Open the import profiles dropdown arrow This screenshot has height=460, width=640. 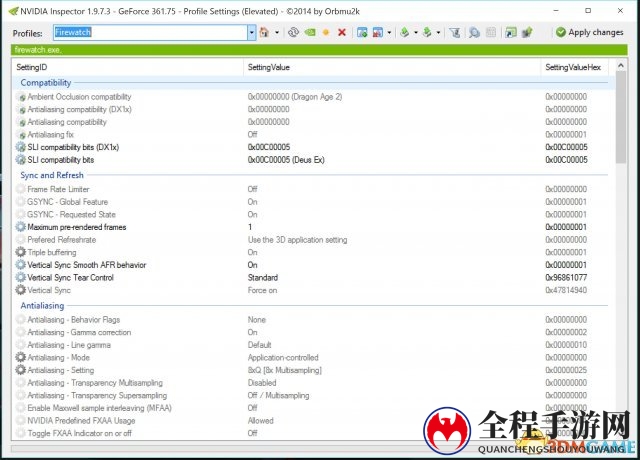(438, 32)
